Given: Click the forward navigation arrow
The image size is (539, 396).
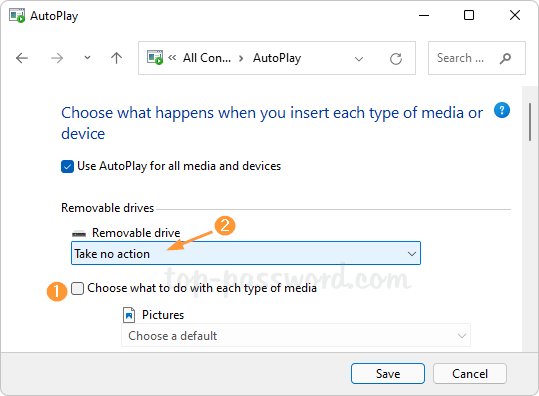Looking at the screenshot, I should pyautogui.click(x=57, y=58).
